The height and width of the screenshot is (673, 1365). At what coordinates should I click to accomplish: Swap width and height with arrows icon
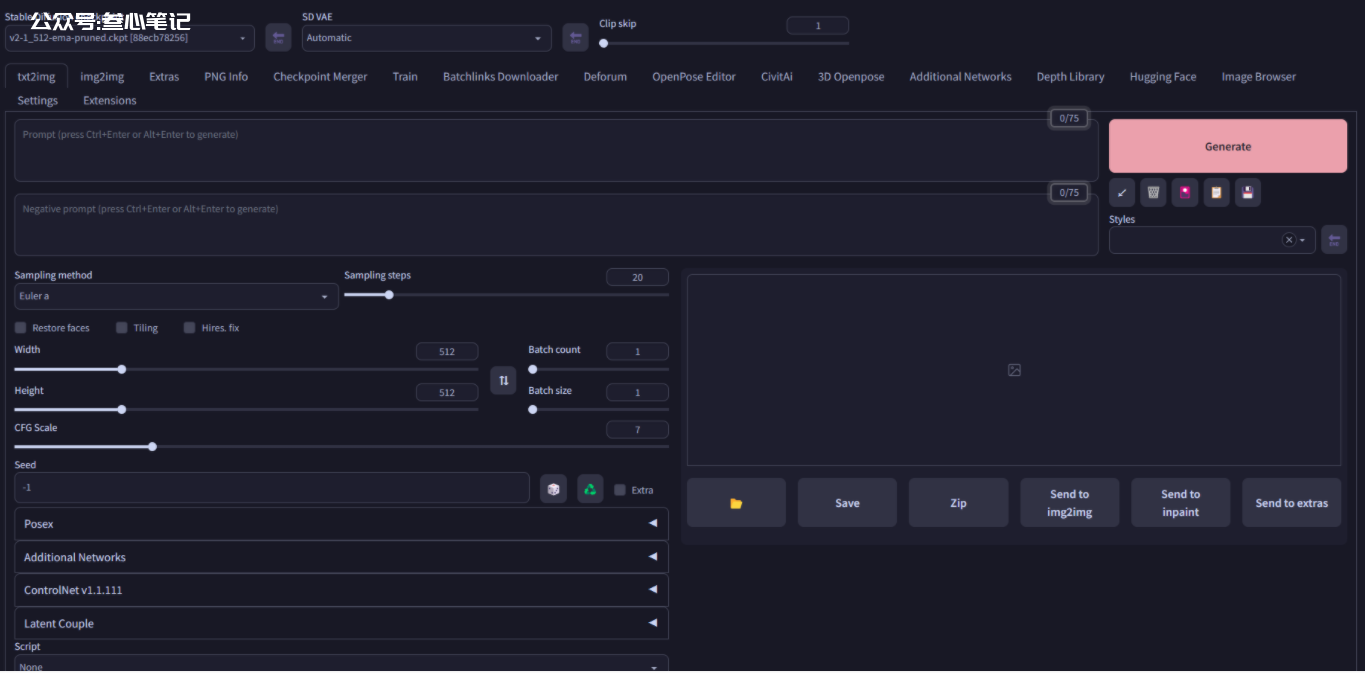[x=504, y=380]
